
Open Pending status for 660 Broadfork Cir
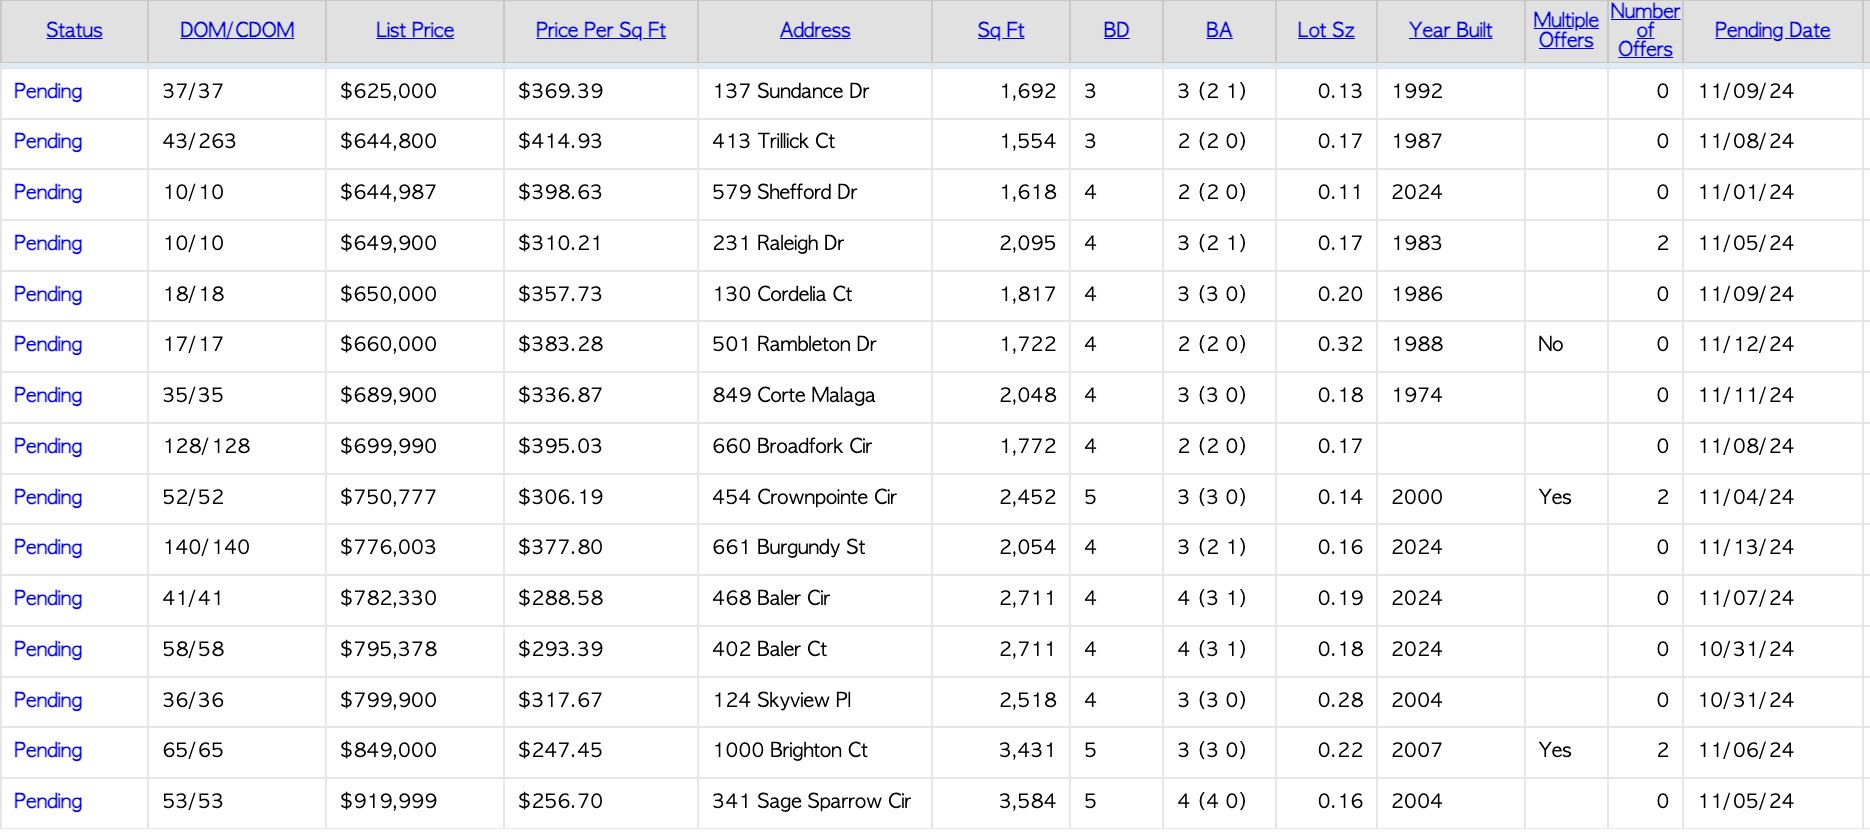point(48,447)
